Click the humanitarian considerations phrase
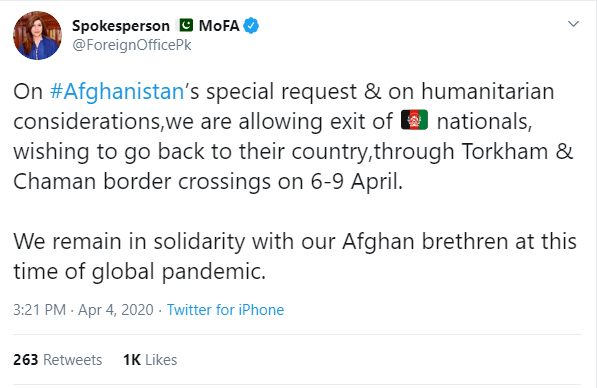 point(284,106)
